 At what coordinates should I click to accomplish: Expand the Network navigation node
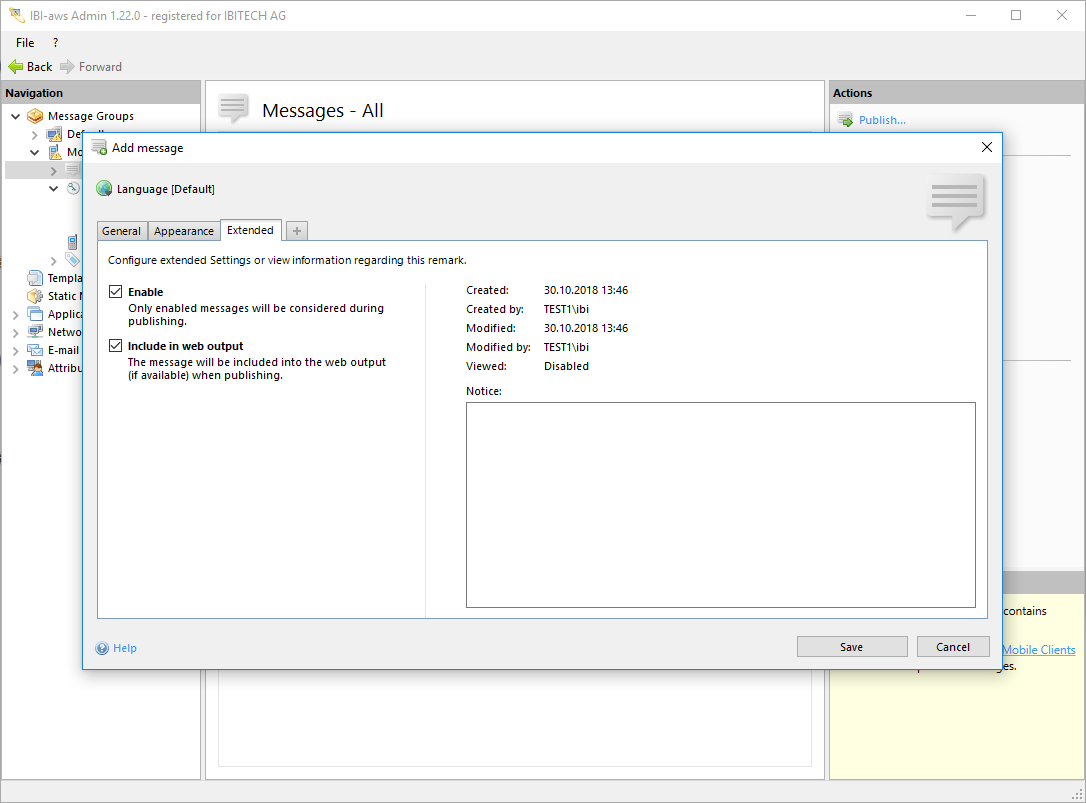pyautogui.click(x=16, y=333)
